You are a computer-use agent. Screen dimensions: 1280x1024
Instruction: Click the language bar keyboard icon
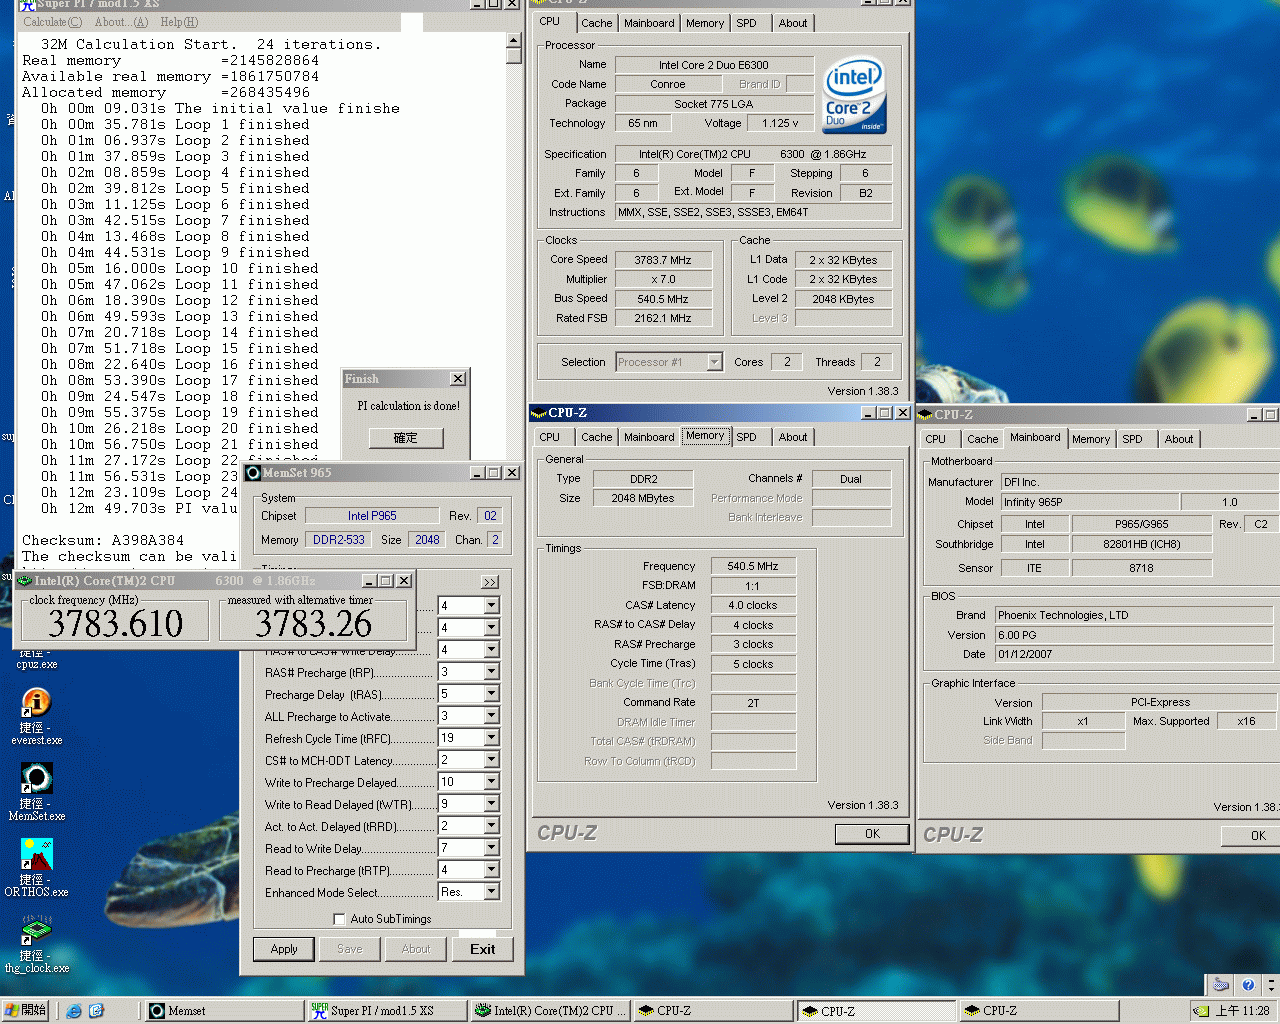pos(1221,985)
